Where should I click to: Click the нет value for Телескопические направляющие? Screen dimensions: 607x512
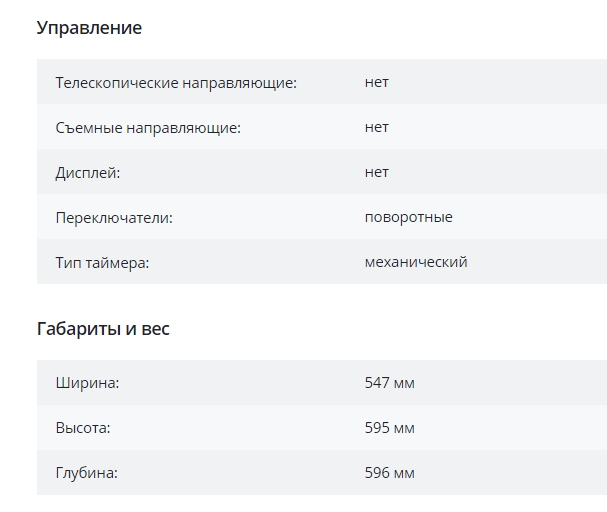pos(377,83)
